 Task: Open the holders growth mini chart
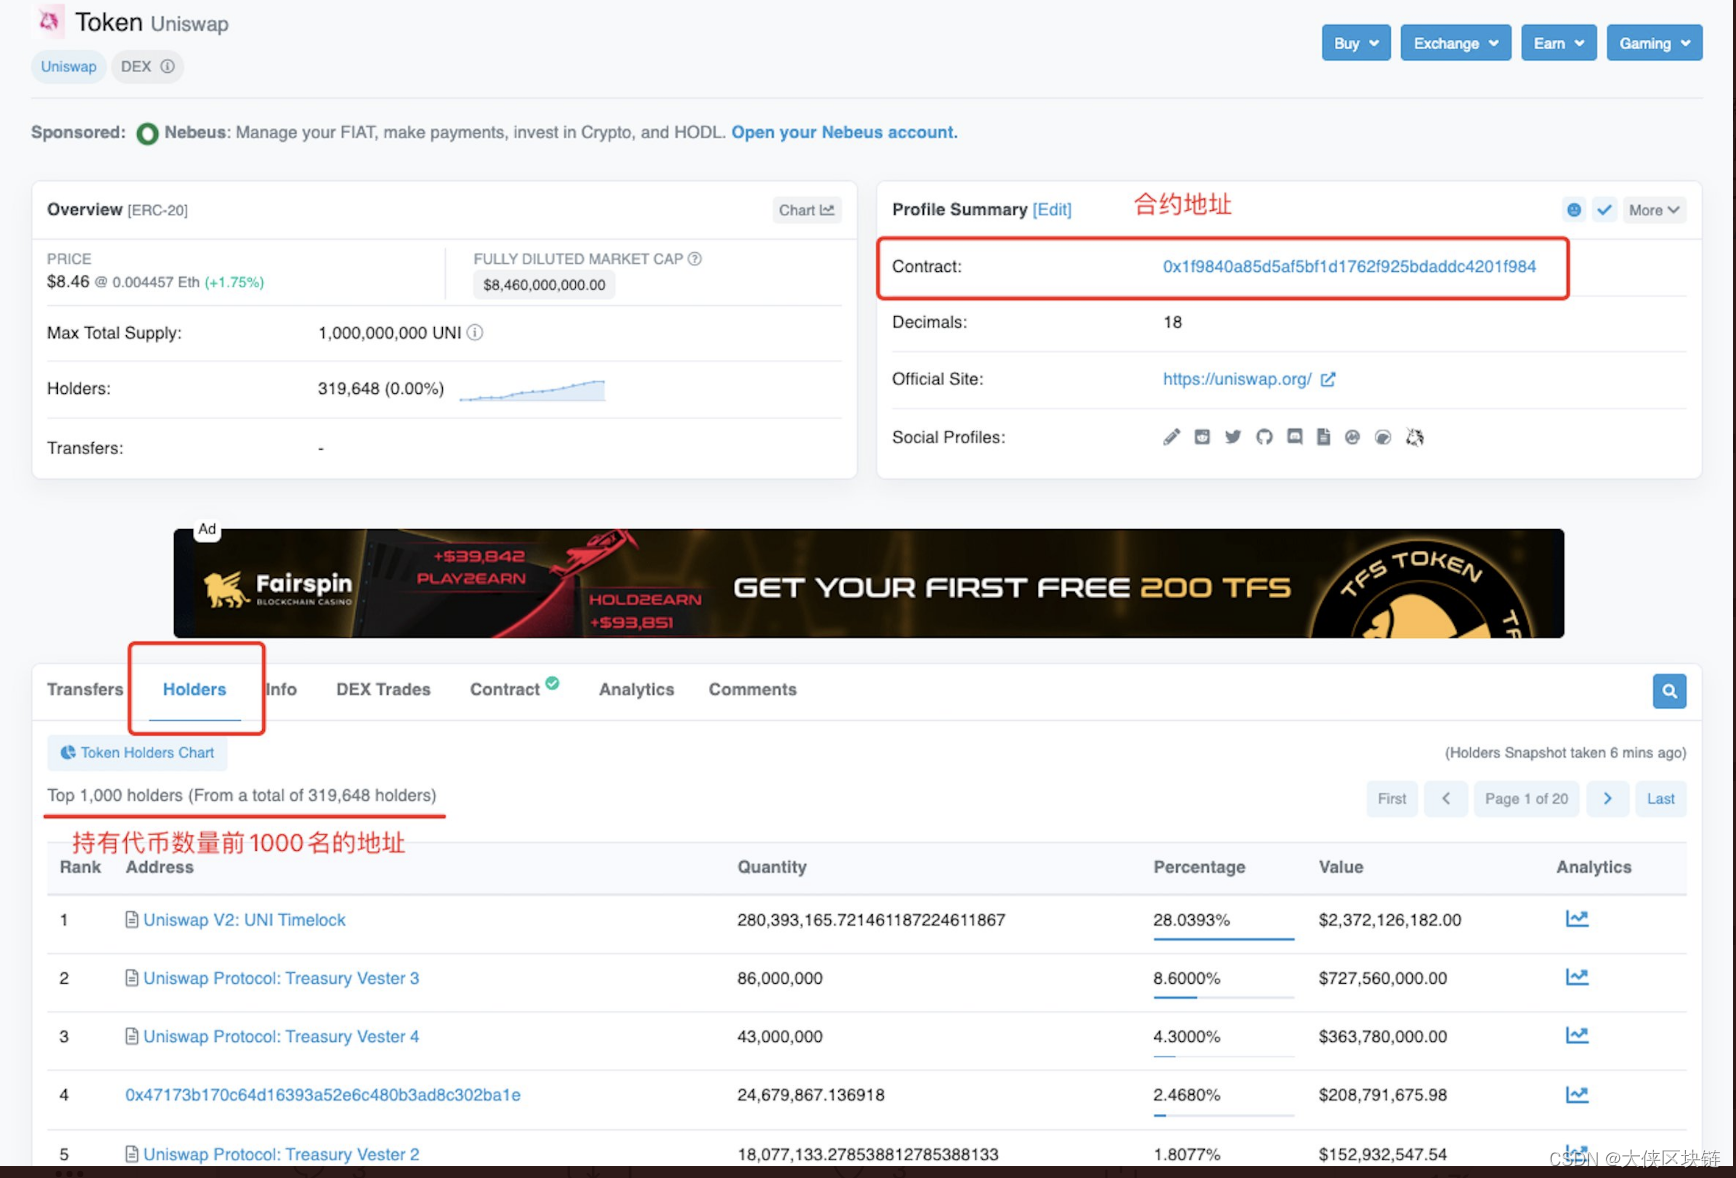click(532, 388)
